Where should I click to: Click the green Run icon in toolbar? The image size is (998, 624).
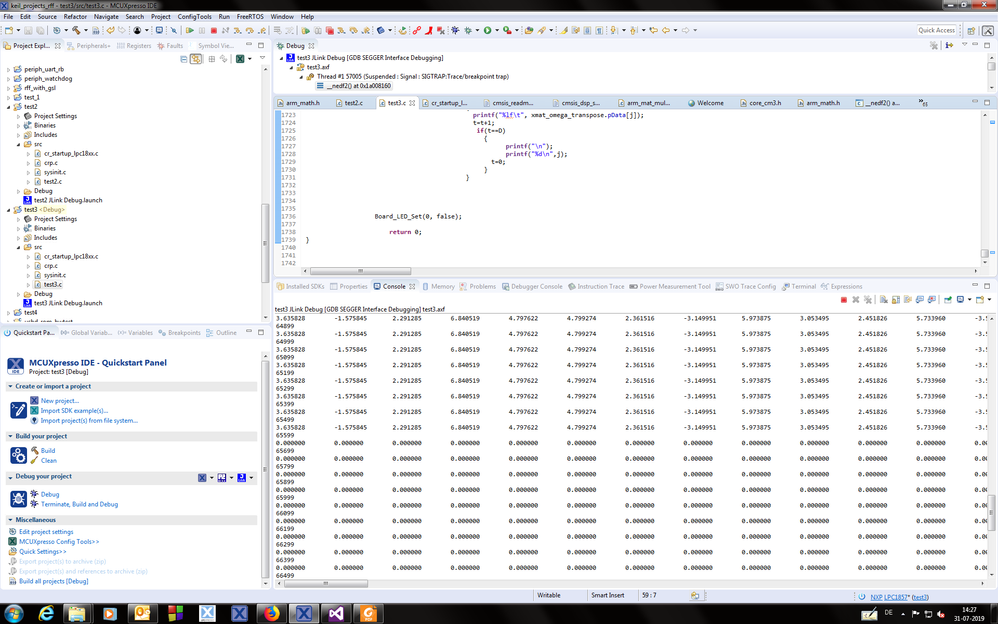click(x=488, y=30)
